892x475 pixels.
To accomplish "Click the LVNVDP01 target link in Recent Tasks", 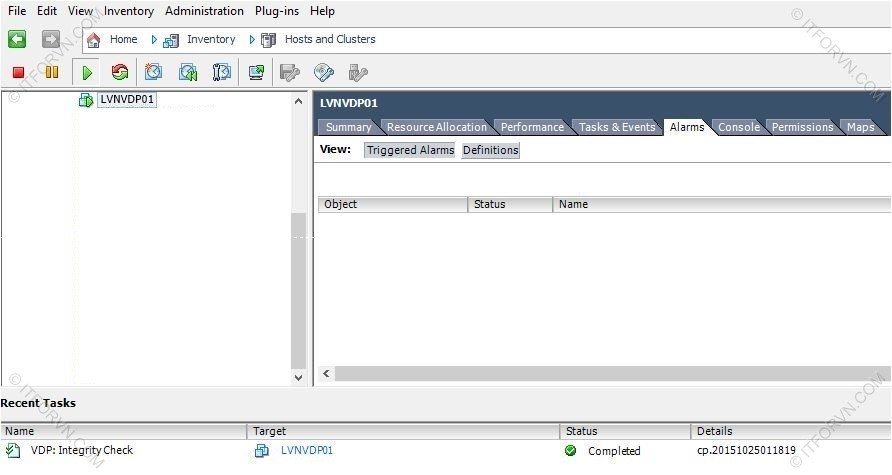I will (x=306, y=451).
